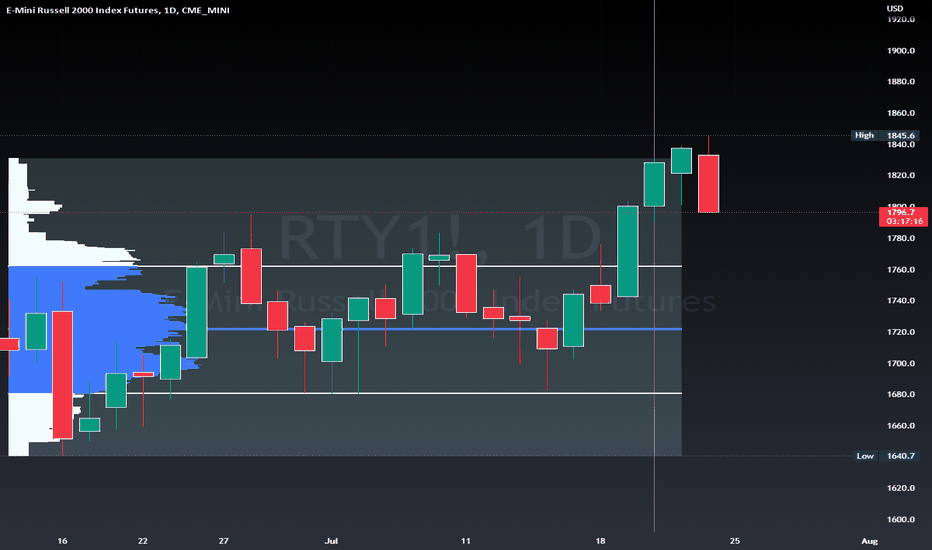This screenshot has width=932, height=550.
Task: Click the date label 27 on time axis
Action: click(x=223, y=541)
